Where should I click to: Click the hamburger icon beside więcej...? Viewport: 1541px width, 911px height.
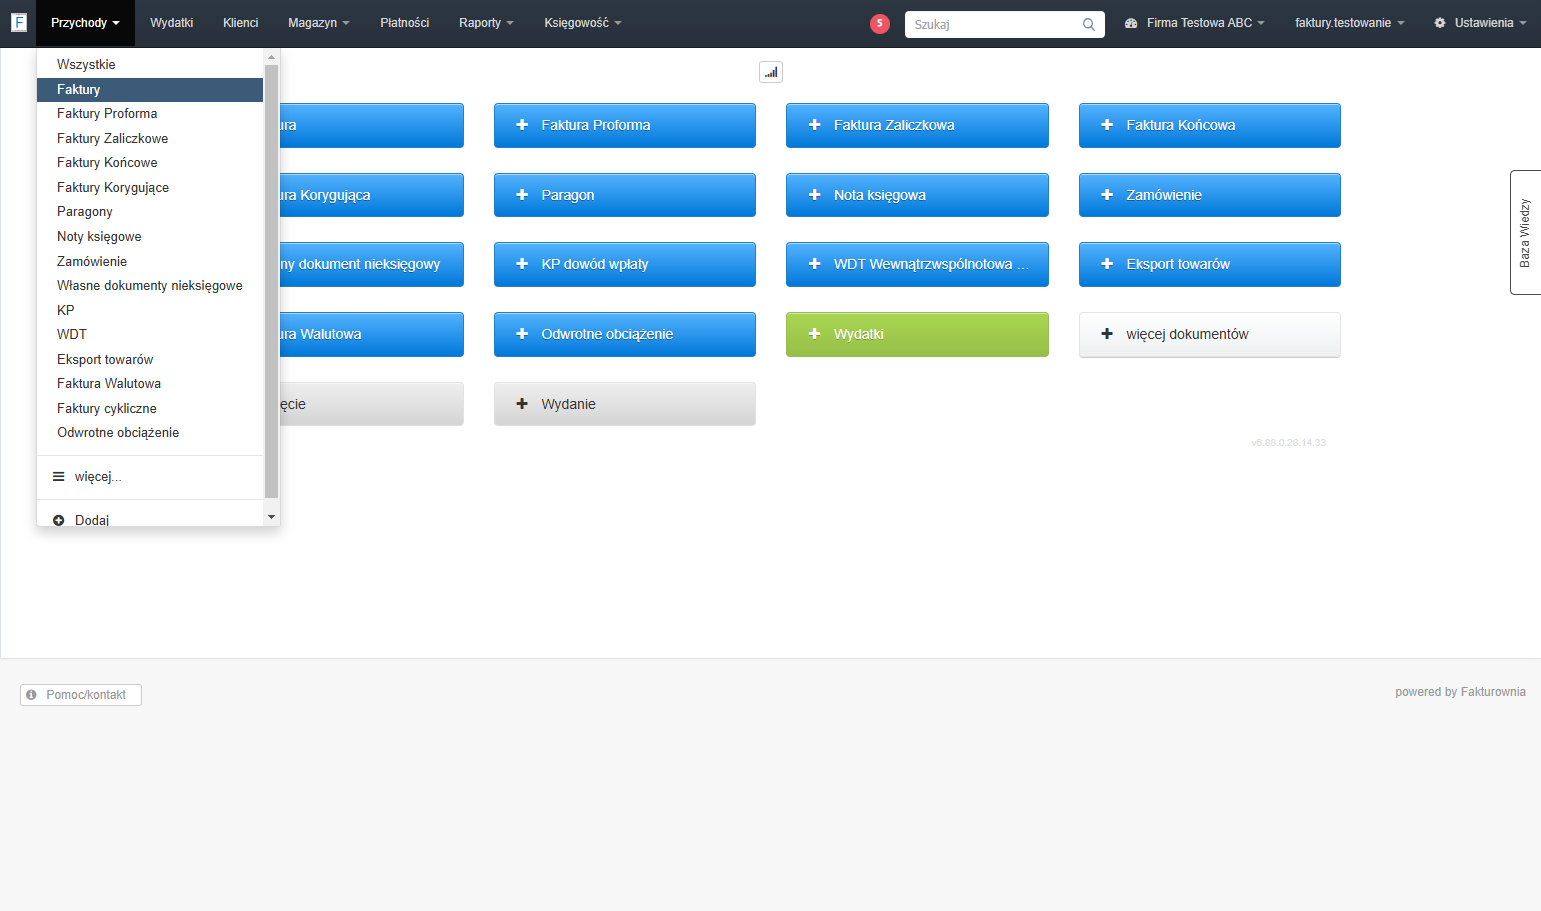tap(59, 477)
